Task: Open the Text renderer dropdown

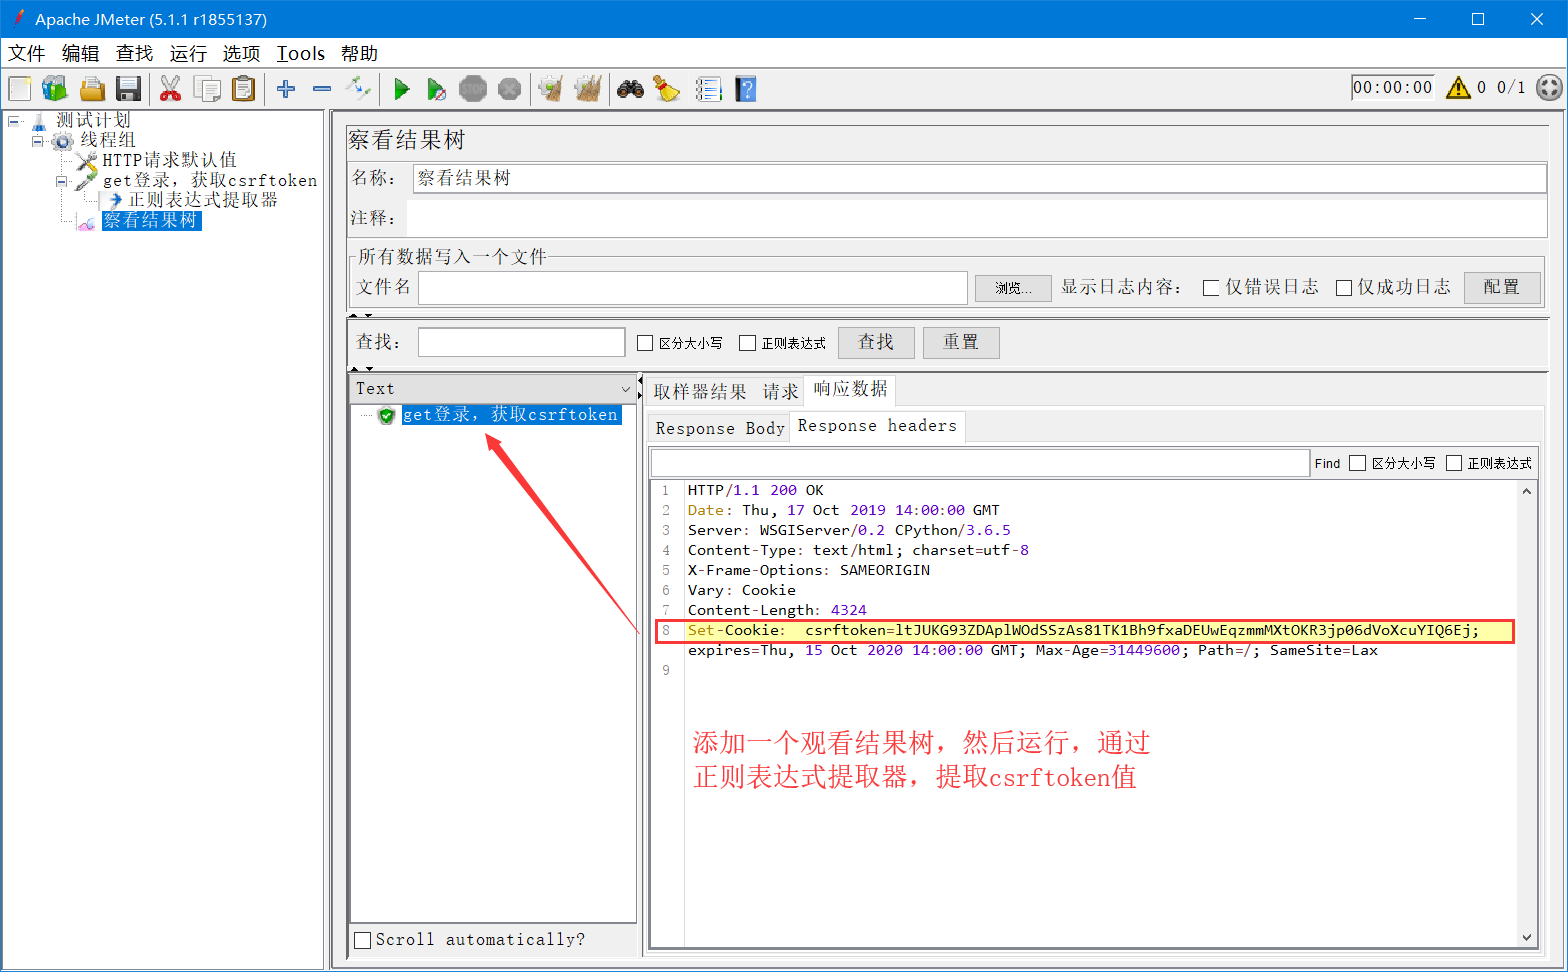Action: click(x=493, y=388)
